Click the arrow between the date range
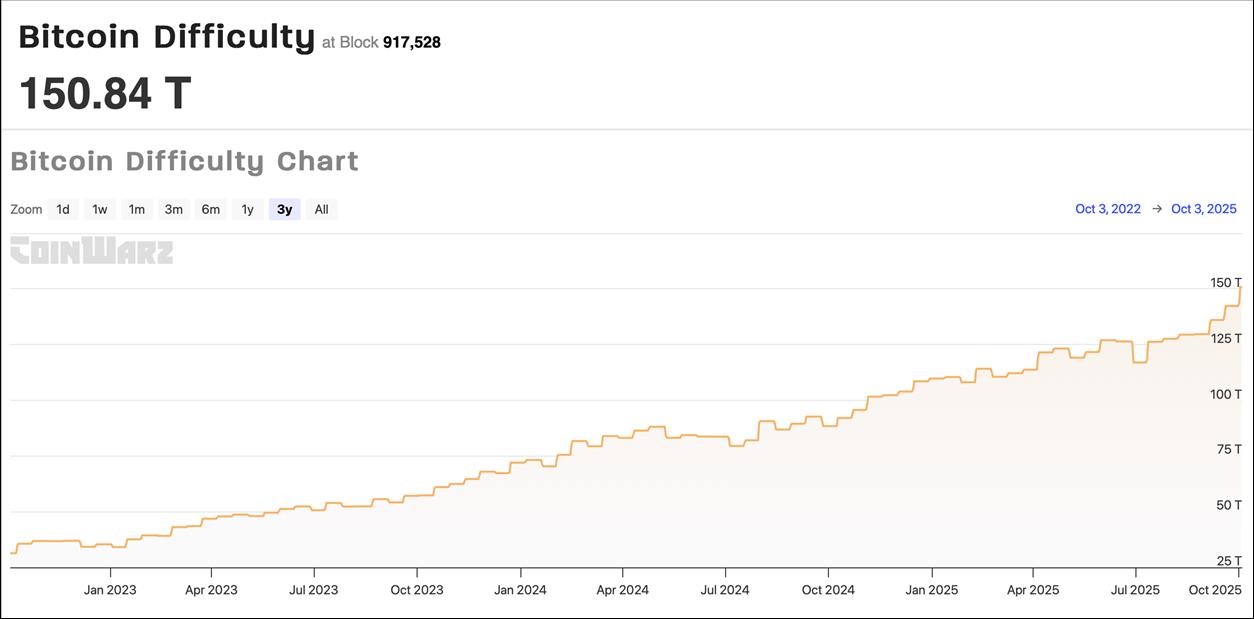This screenshot has height=619, width=1254. [1157, 209]
